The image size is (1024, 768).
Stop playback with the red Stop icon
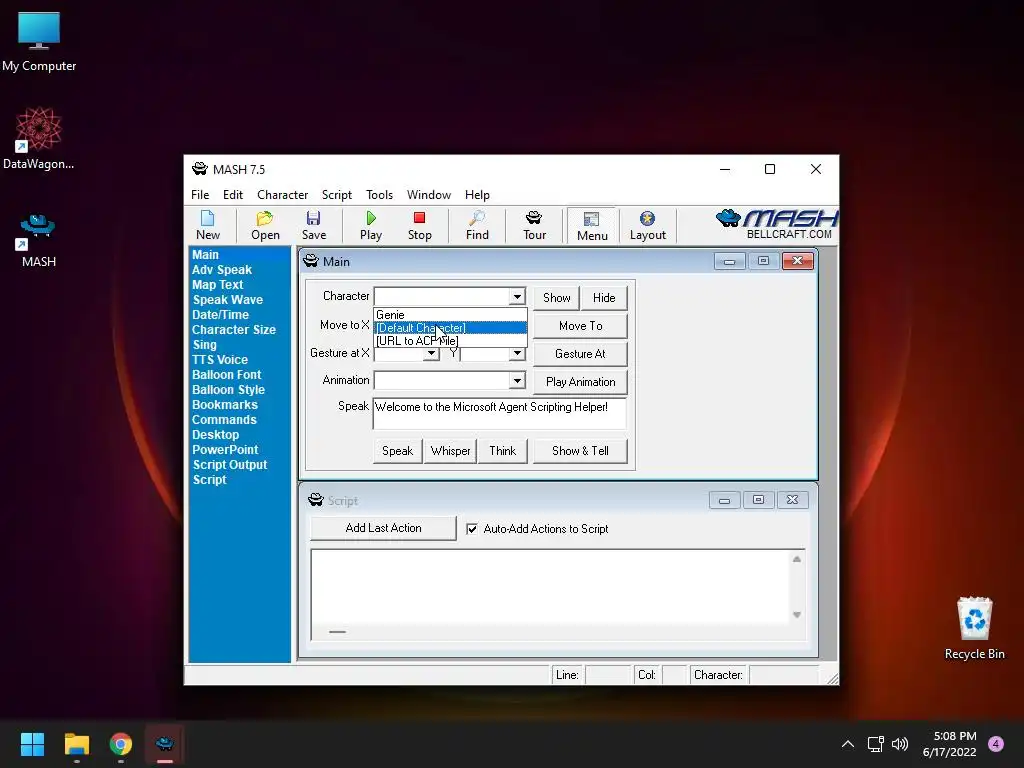coord(419,226)
